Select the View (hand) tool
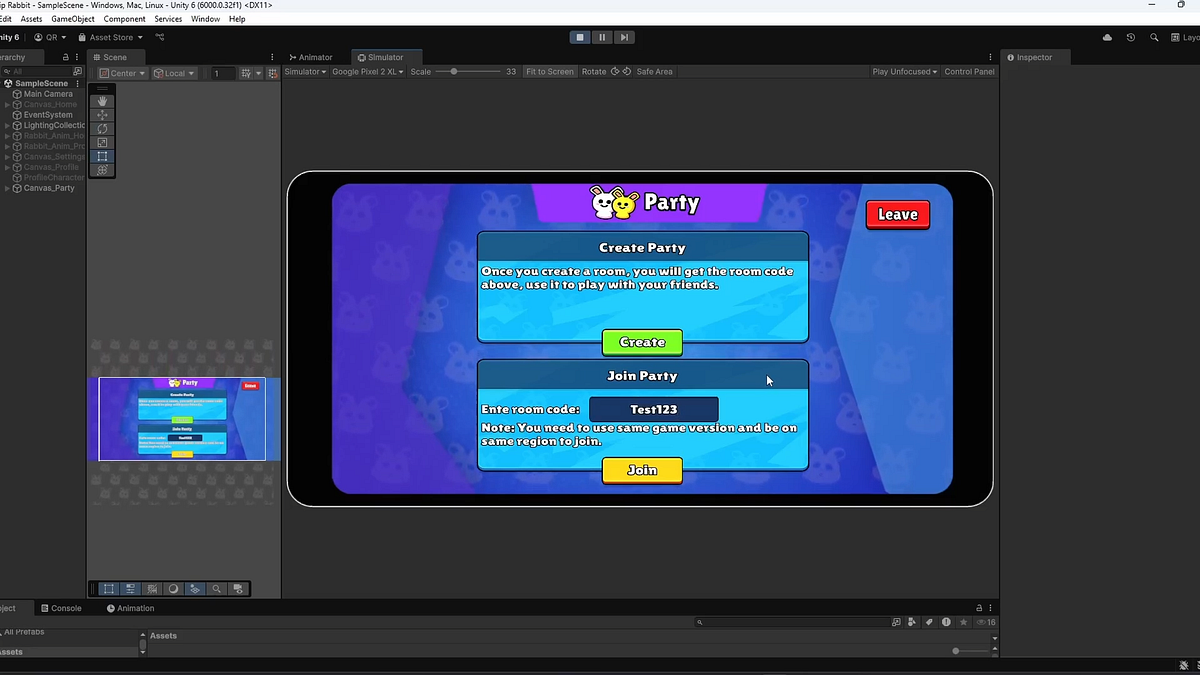 [x=102, y=100]
